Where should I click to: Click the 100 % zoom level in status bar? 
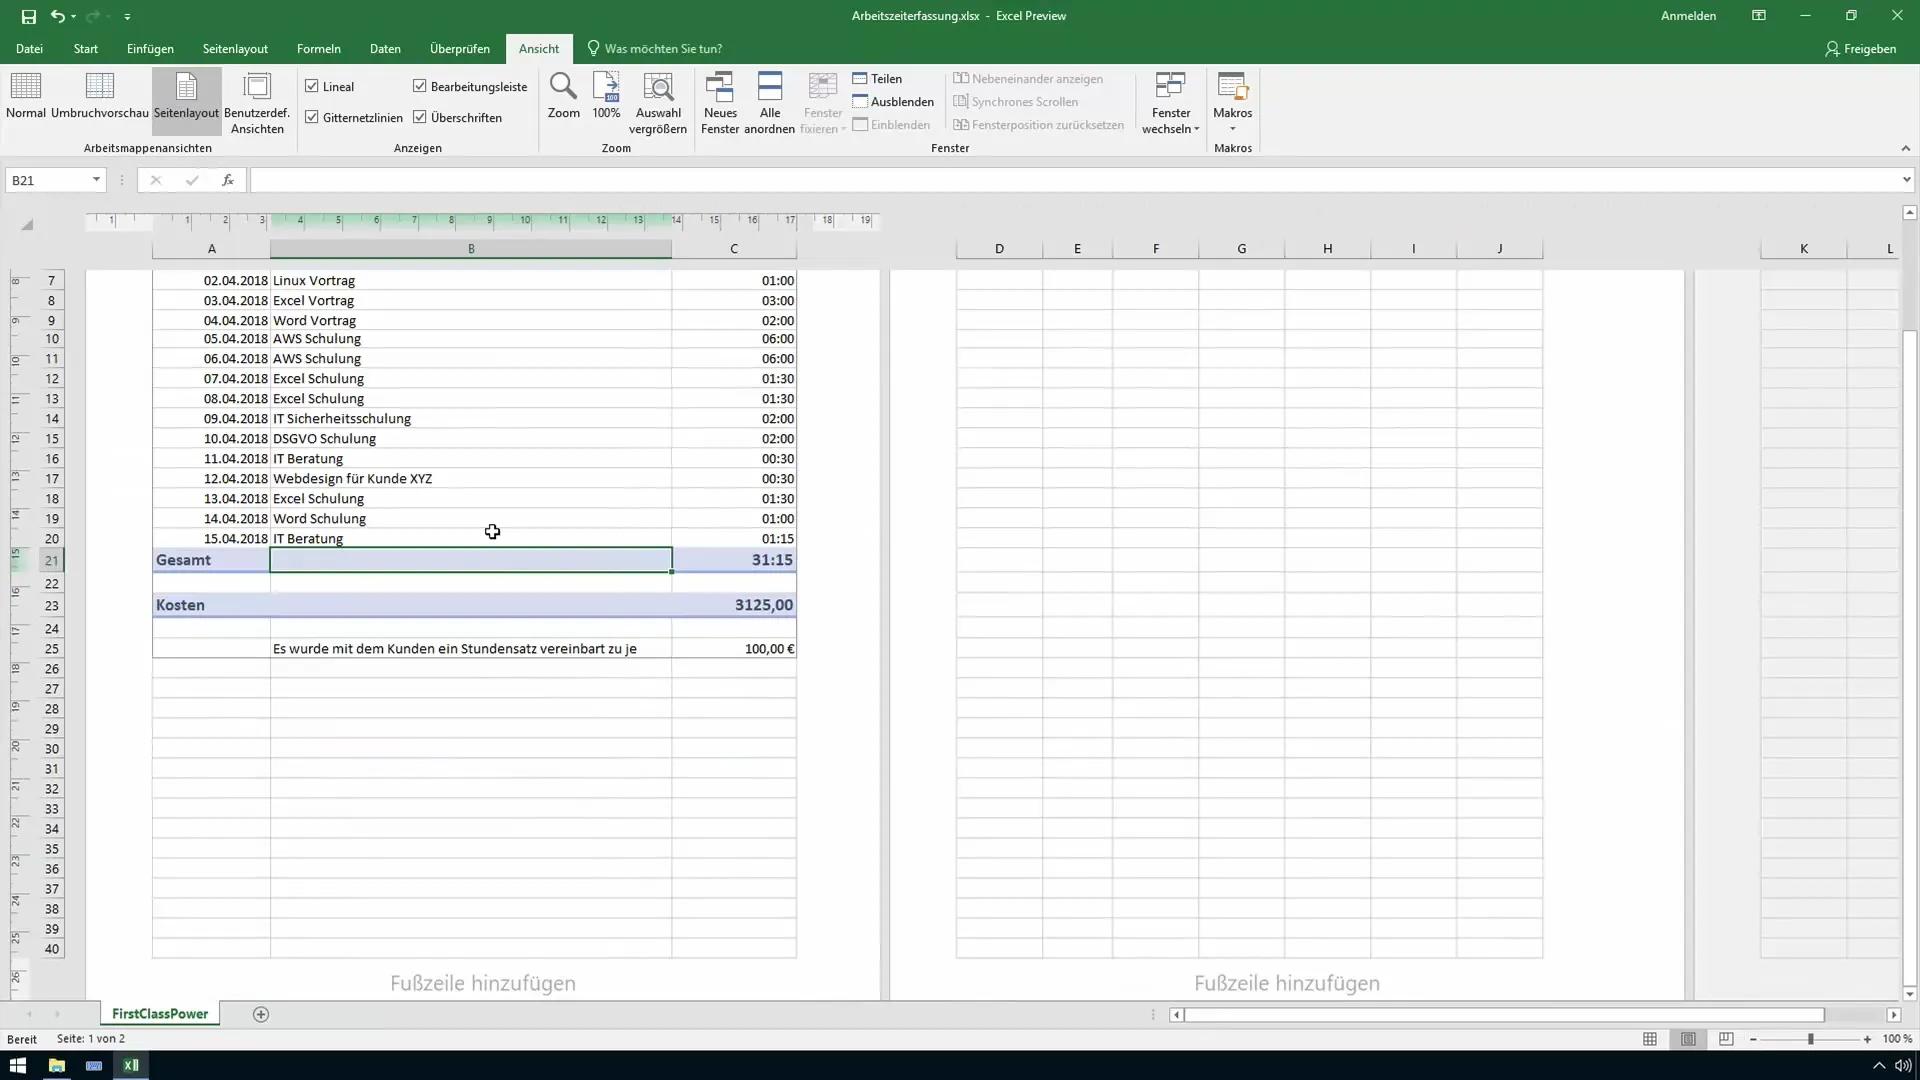tap(1897, 1039)
